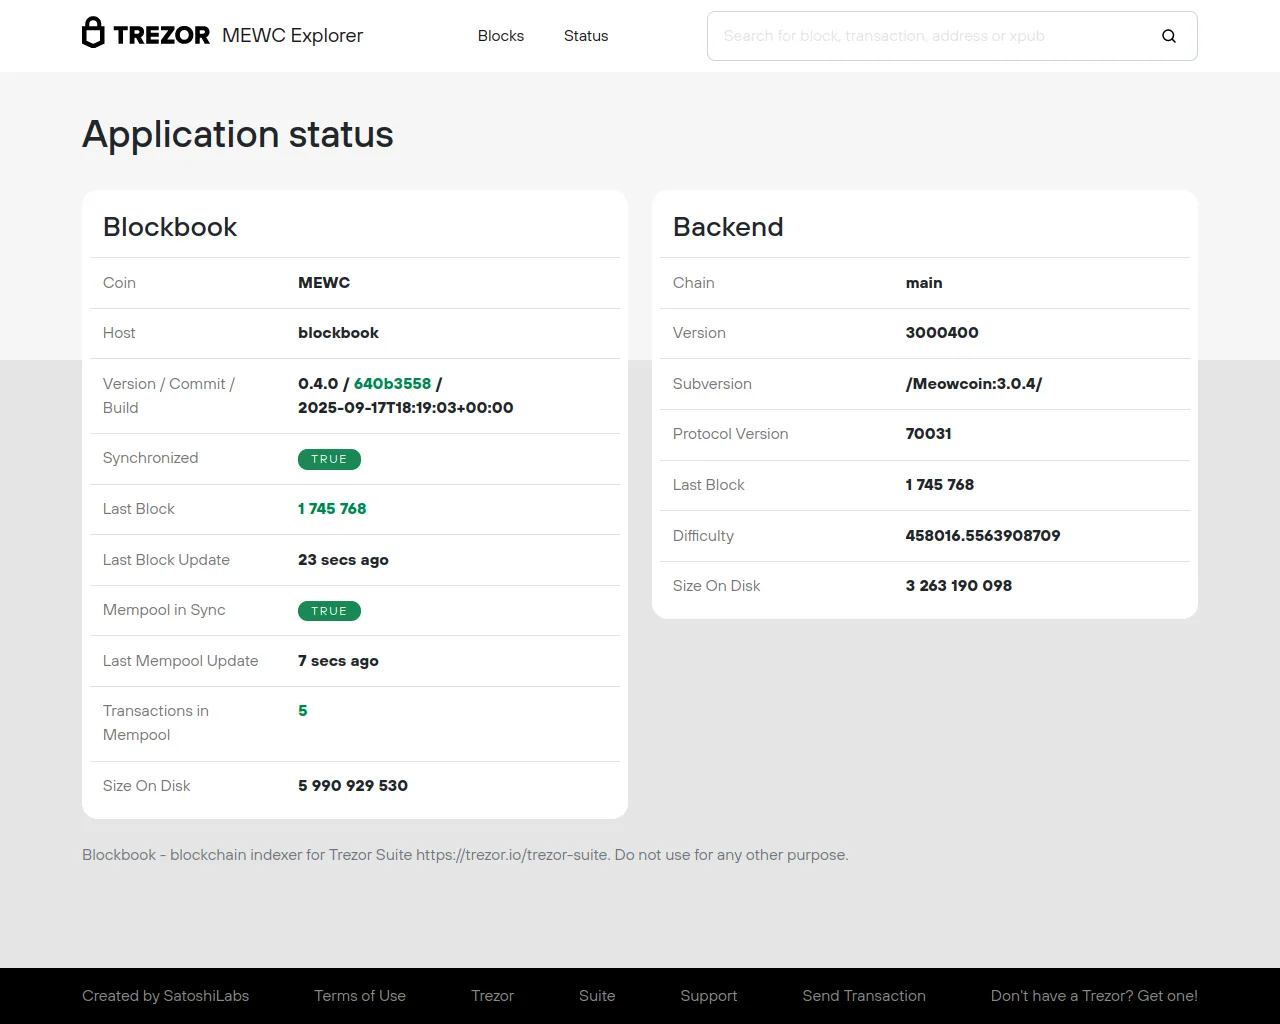
Task: Click the "Transactions in Mempool" label
Action: point(156,723)
